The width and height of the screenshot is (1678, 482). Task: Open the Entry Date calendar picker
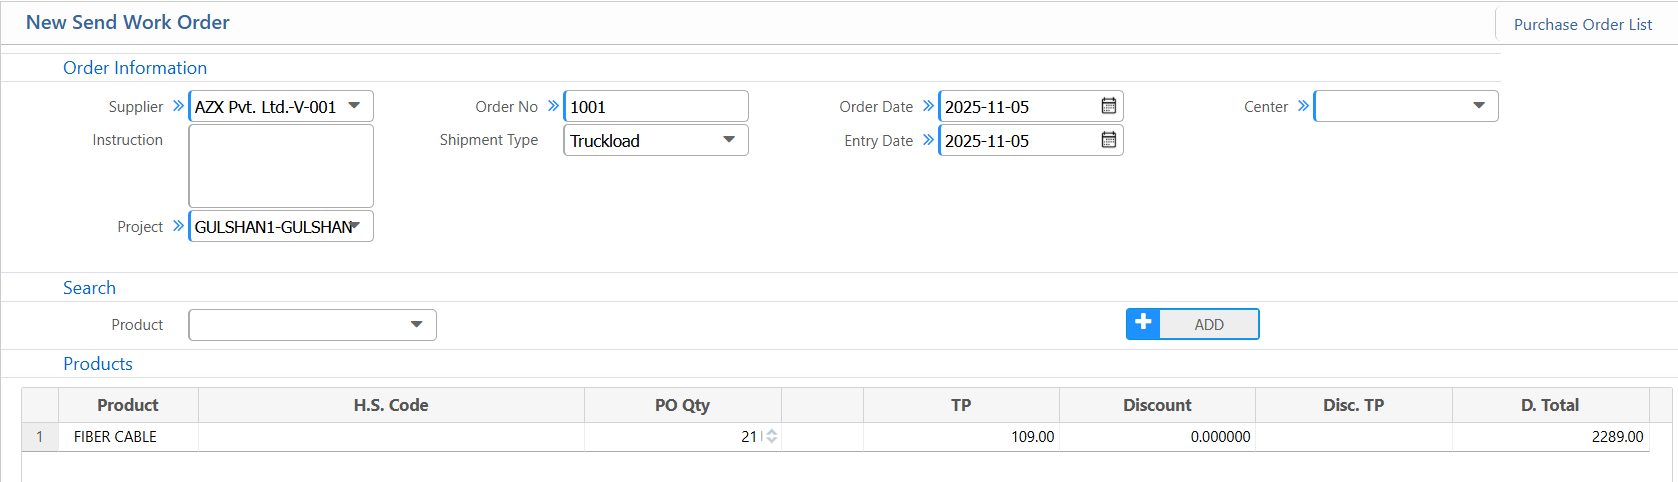tap(1108, 140)
